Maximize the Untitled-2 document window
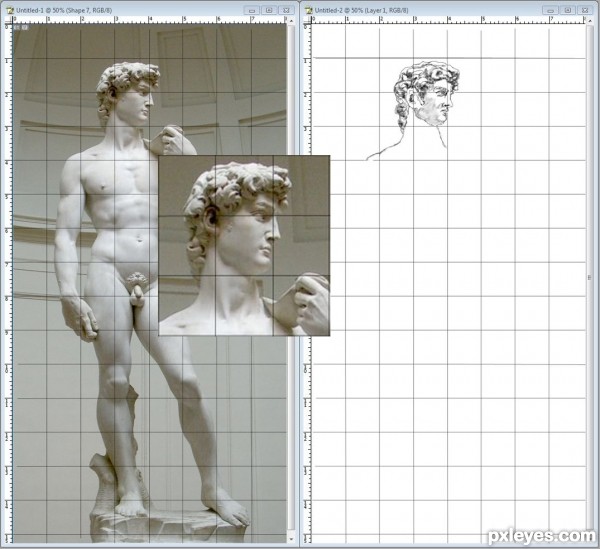The image size is (600, 549). [x=568, y=10]
